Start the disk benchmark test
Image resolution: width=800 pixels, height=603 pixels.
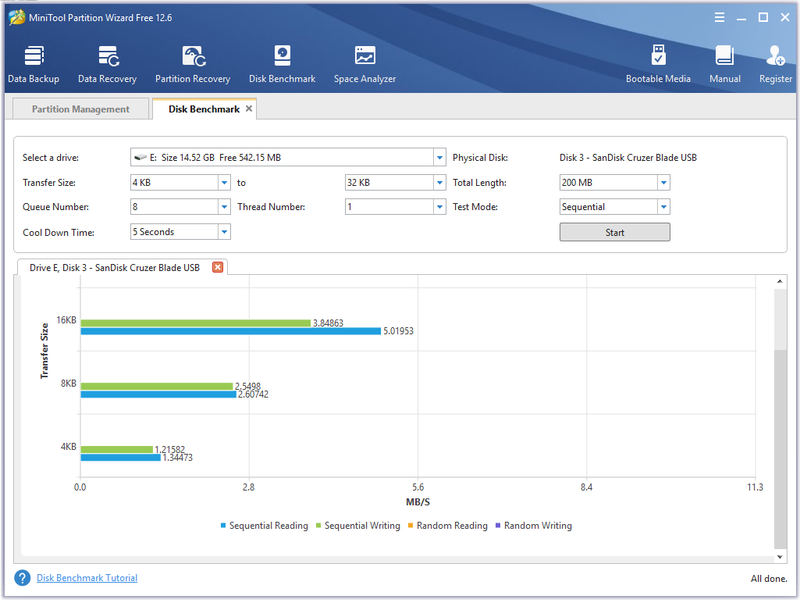click(615, 232)
